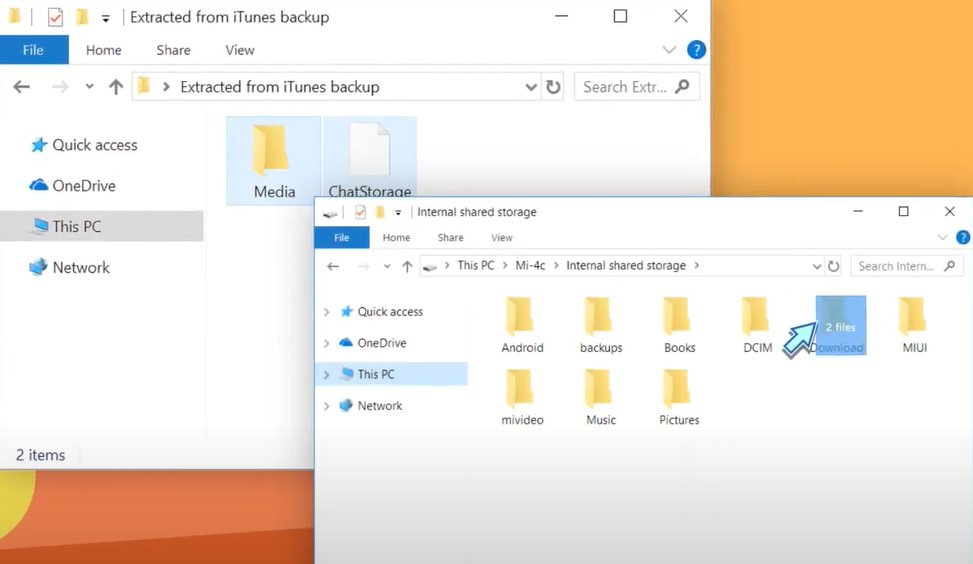This screenshot has width=973, height=564.
Task: Open the Books folder
Action: (679, 325)
